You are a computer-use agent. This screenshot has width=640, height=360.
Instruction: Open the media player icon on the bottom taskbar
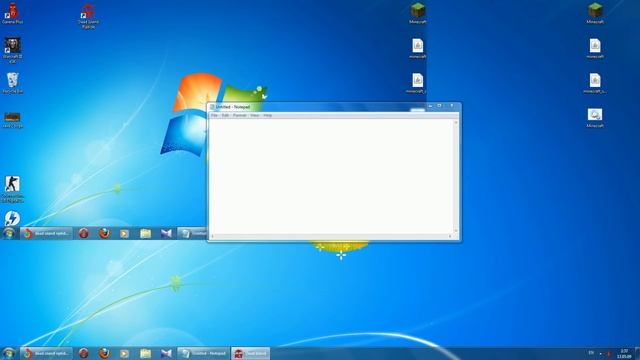pyautogui.click(x=124, y=353)
